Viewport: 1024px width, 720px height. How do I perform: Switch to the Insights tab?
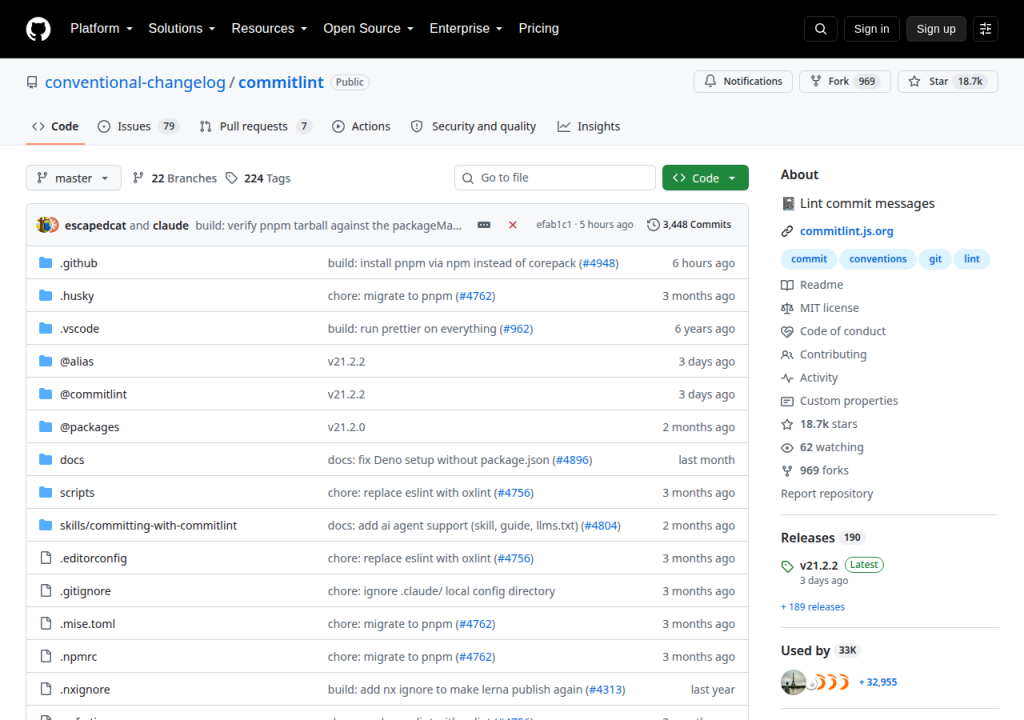point(588,126)
